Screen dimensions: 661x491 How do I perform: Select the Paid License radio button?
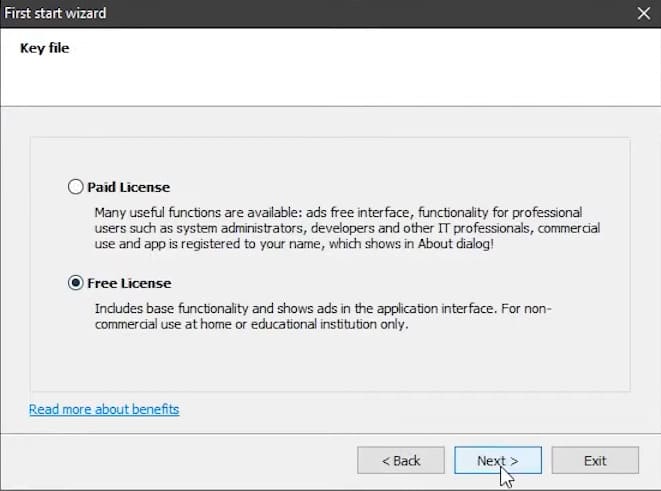point(76,187)
